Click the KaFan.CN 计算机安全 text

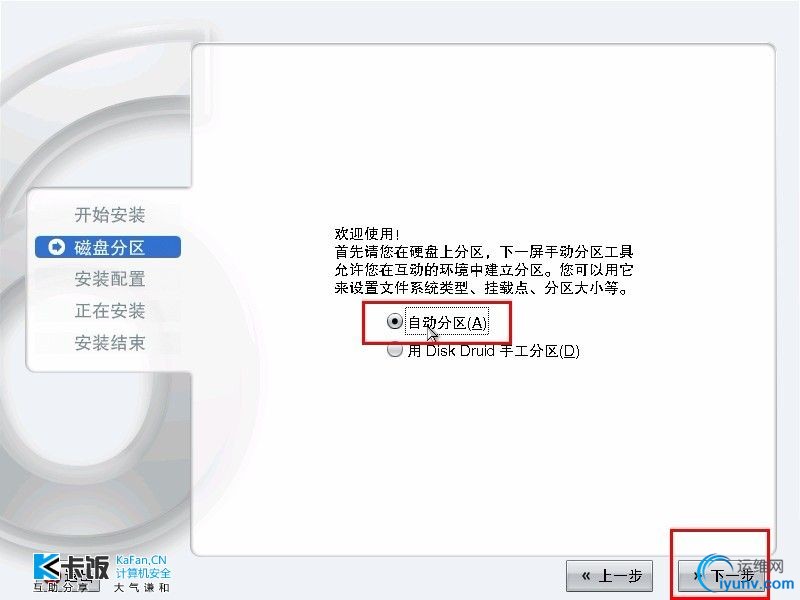pos(143,567)
